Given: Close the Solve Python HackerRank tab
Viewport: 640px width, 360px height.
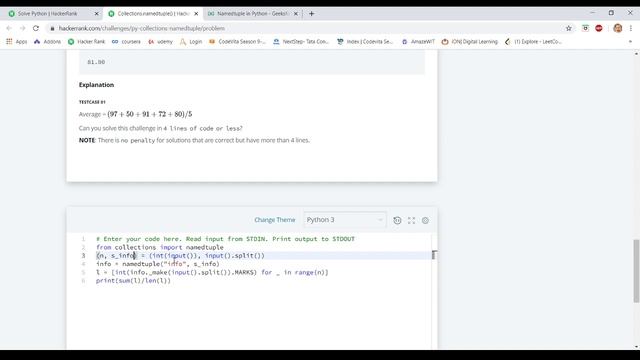Looking at the screenshot, I should [97, 13].
